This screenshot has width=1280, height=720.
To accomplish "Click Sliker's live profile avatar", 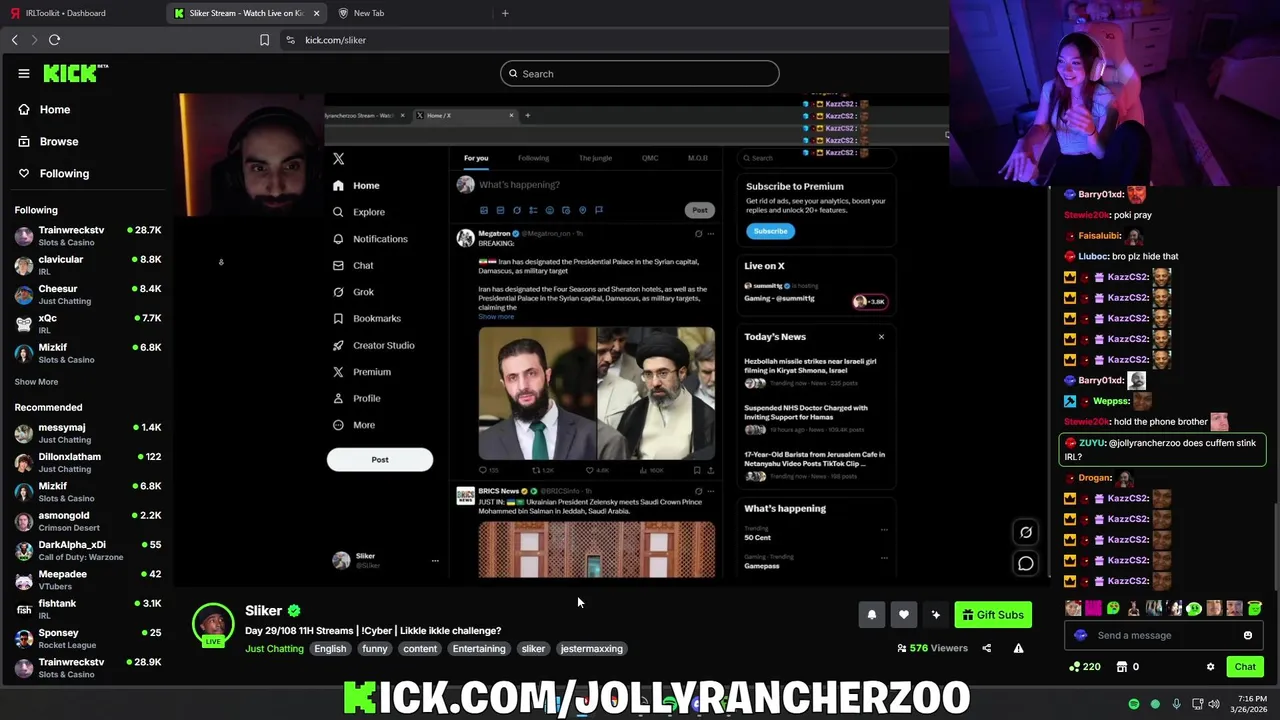I will coord(213,625).
